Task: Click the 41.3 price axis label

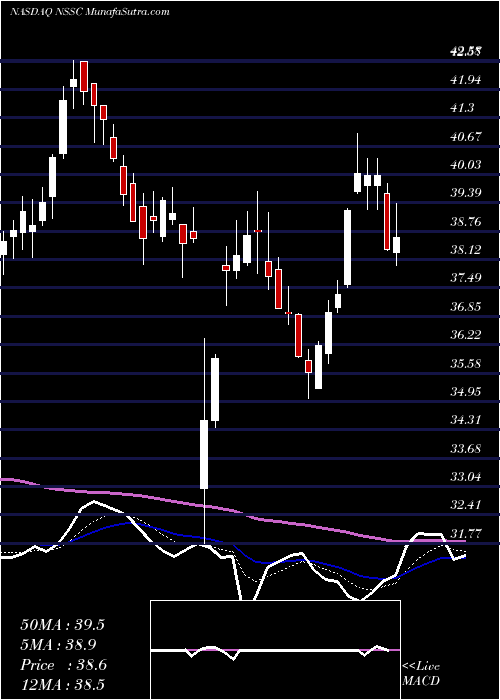Action: pyautogui.click(x=462, y=108)
